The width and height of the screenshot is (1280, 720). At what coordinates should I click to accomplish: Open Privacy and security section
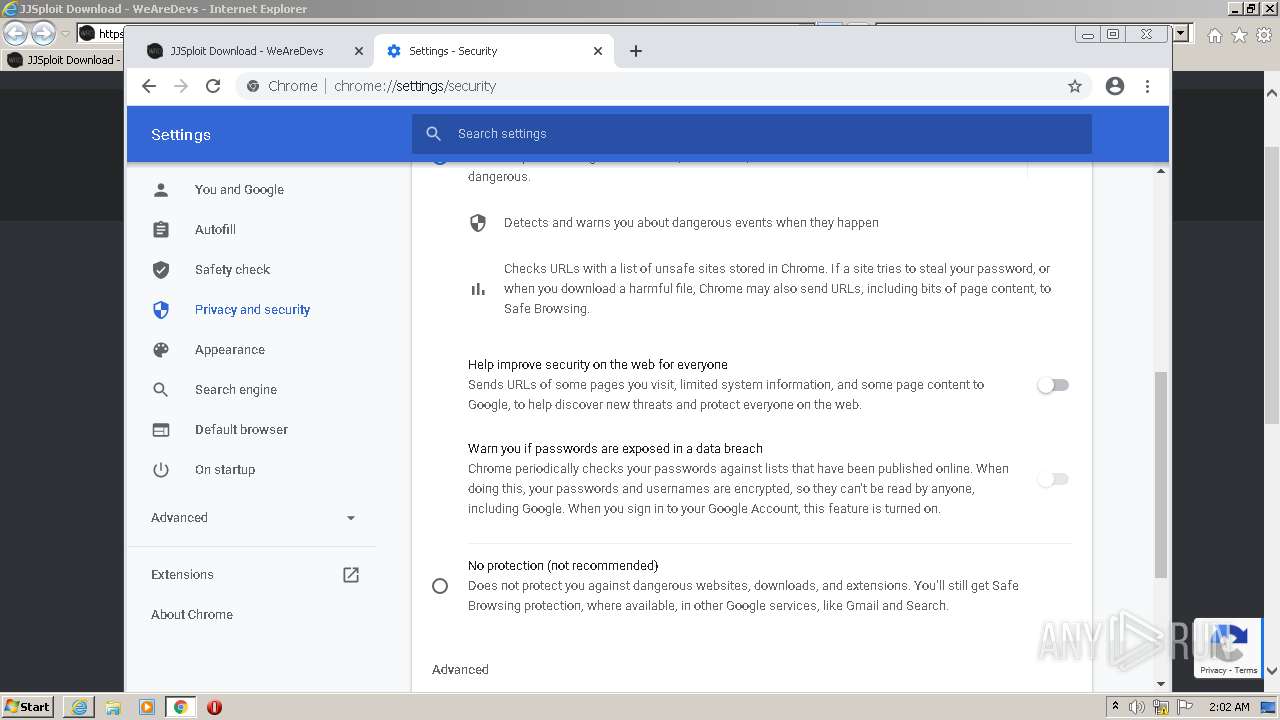point(252,310)
